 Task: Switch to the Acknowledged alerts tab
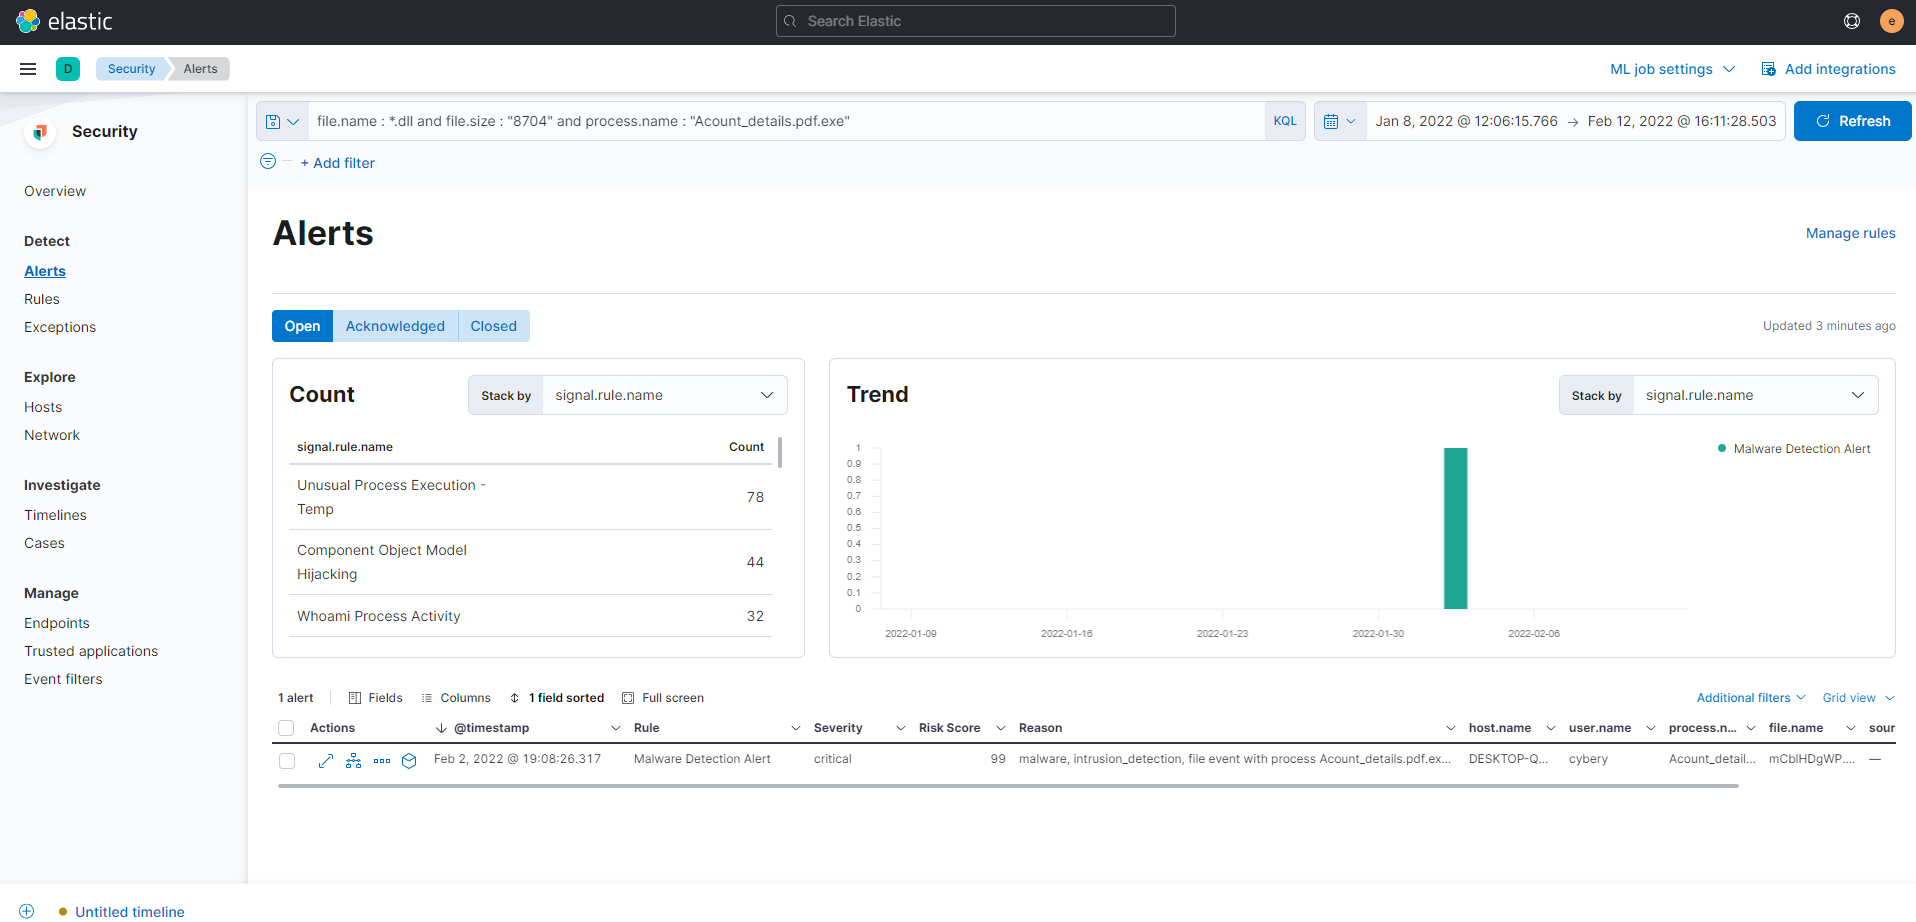tap(395, 326)
